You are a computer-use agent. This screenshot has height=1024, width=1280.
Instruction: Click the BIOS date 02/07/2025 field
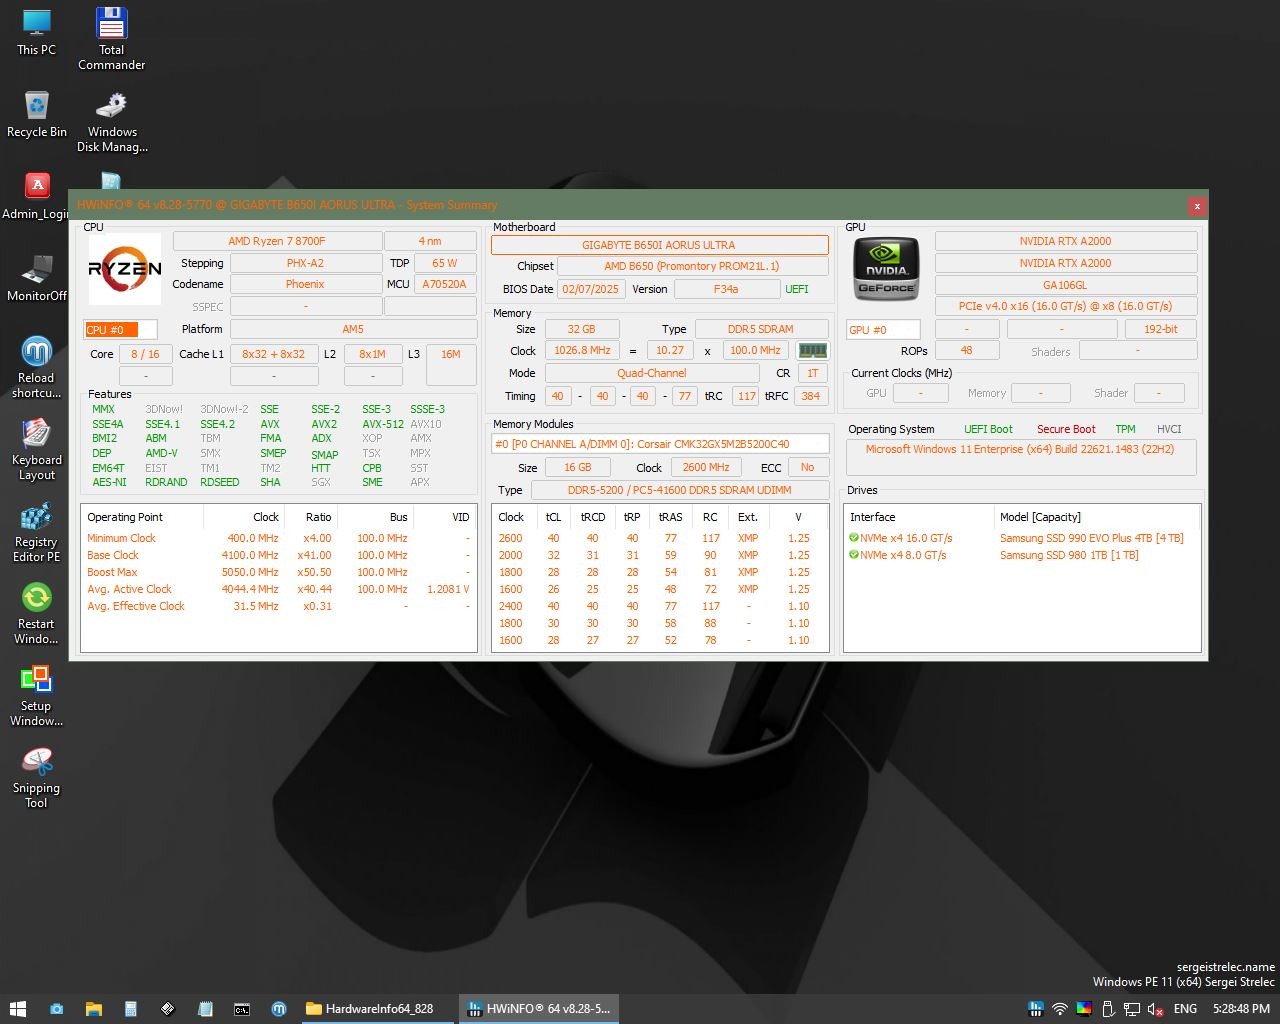click(591, 289)
